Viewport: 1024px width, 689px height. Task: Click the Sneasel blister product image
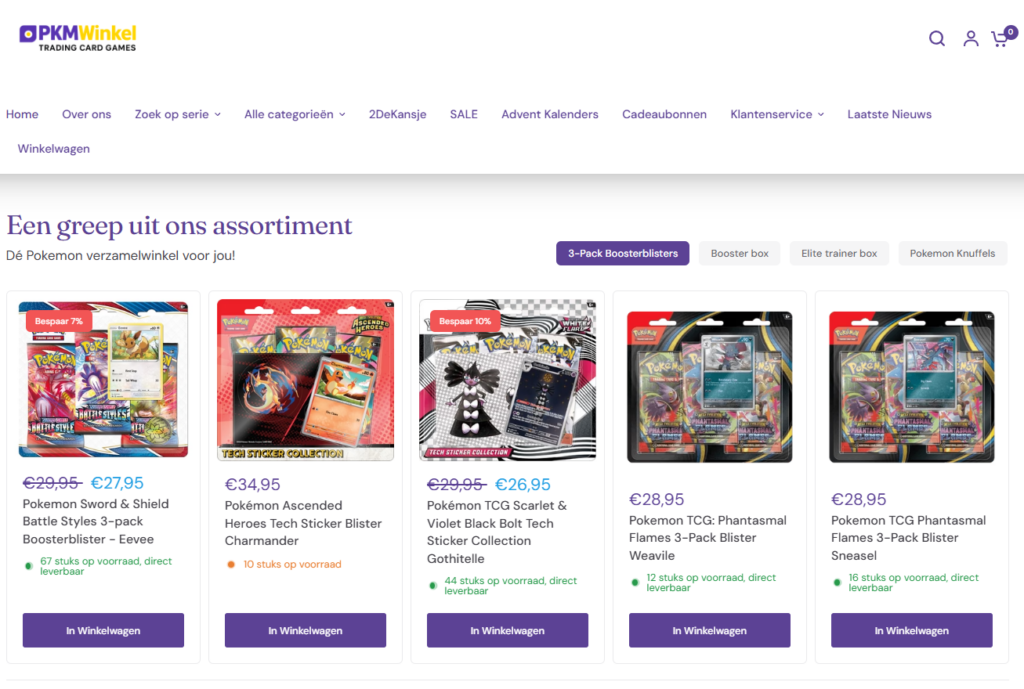911,387
